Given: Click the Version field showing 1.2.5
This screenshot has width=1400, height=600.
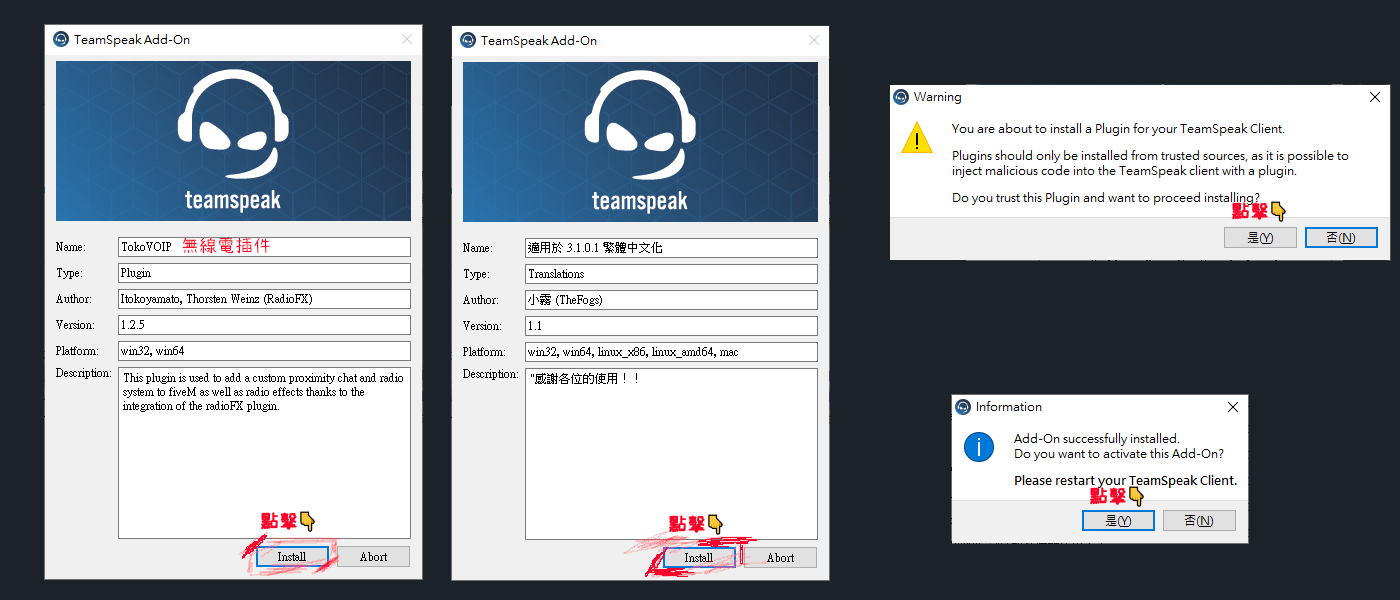Looking at the screenshot, I should (x=264, y=325).
